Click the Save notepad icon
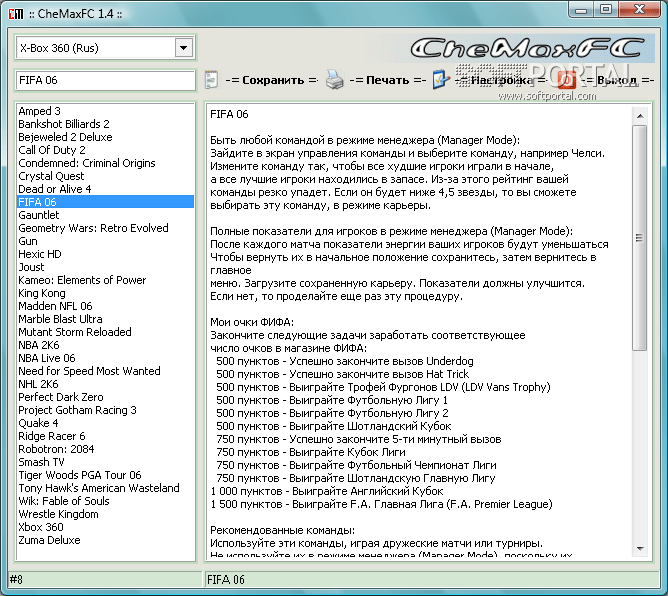668x596 pixels. coord(211,80)
